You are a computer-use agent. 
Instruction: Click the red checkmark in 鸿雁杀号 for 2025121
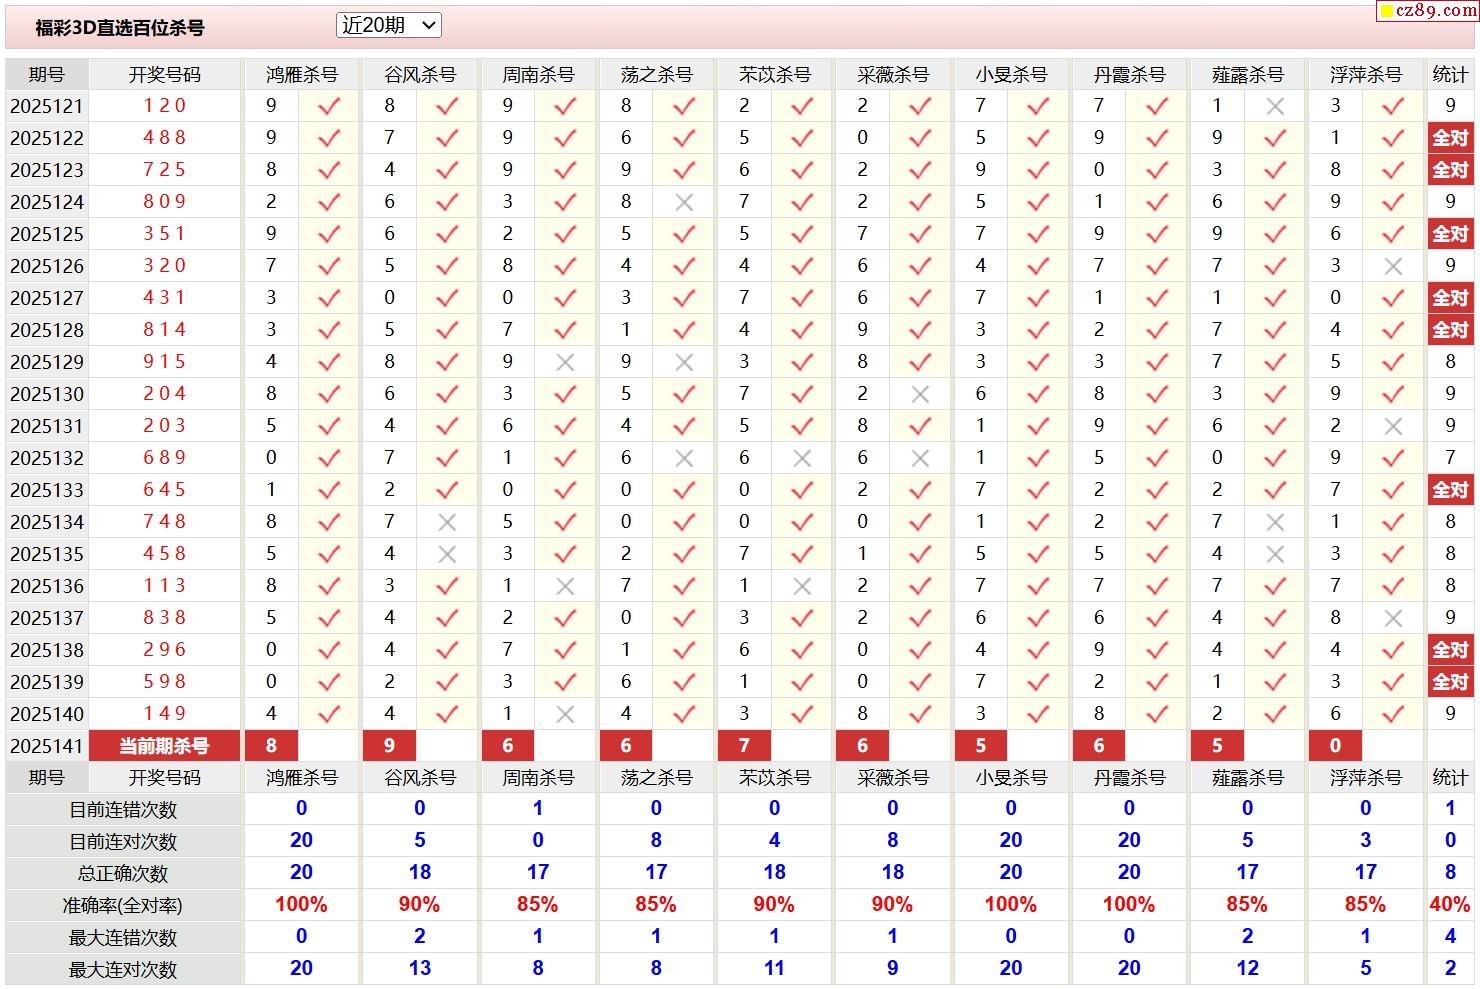[329, 106]
